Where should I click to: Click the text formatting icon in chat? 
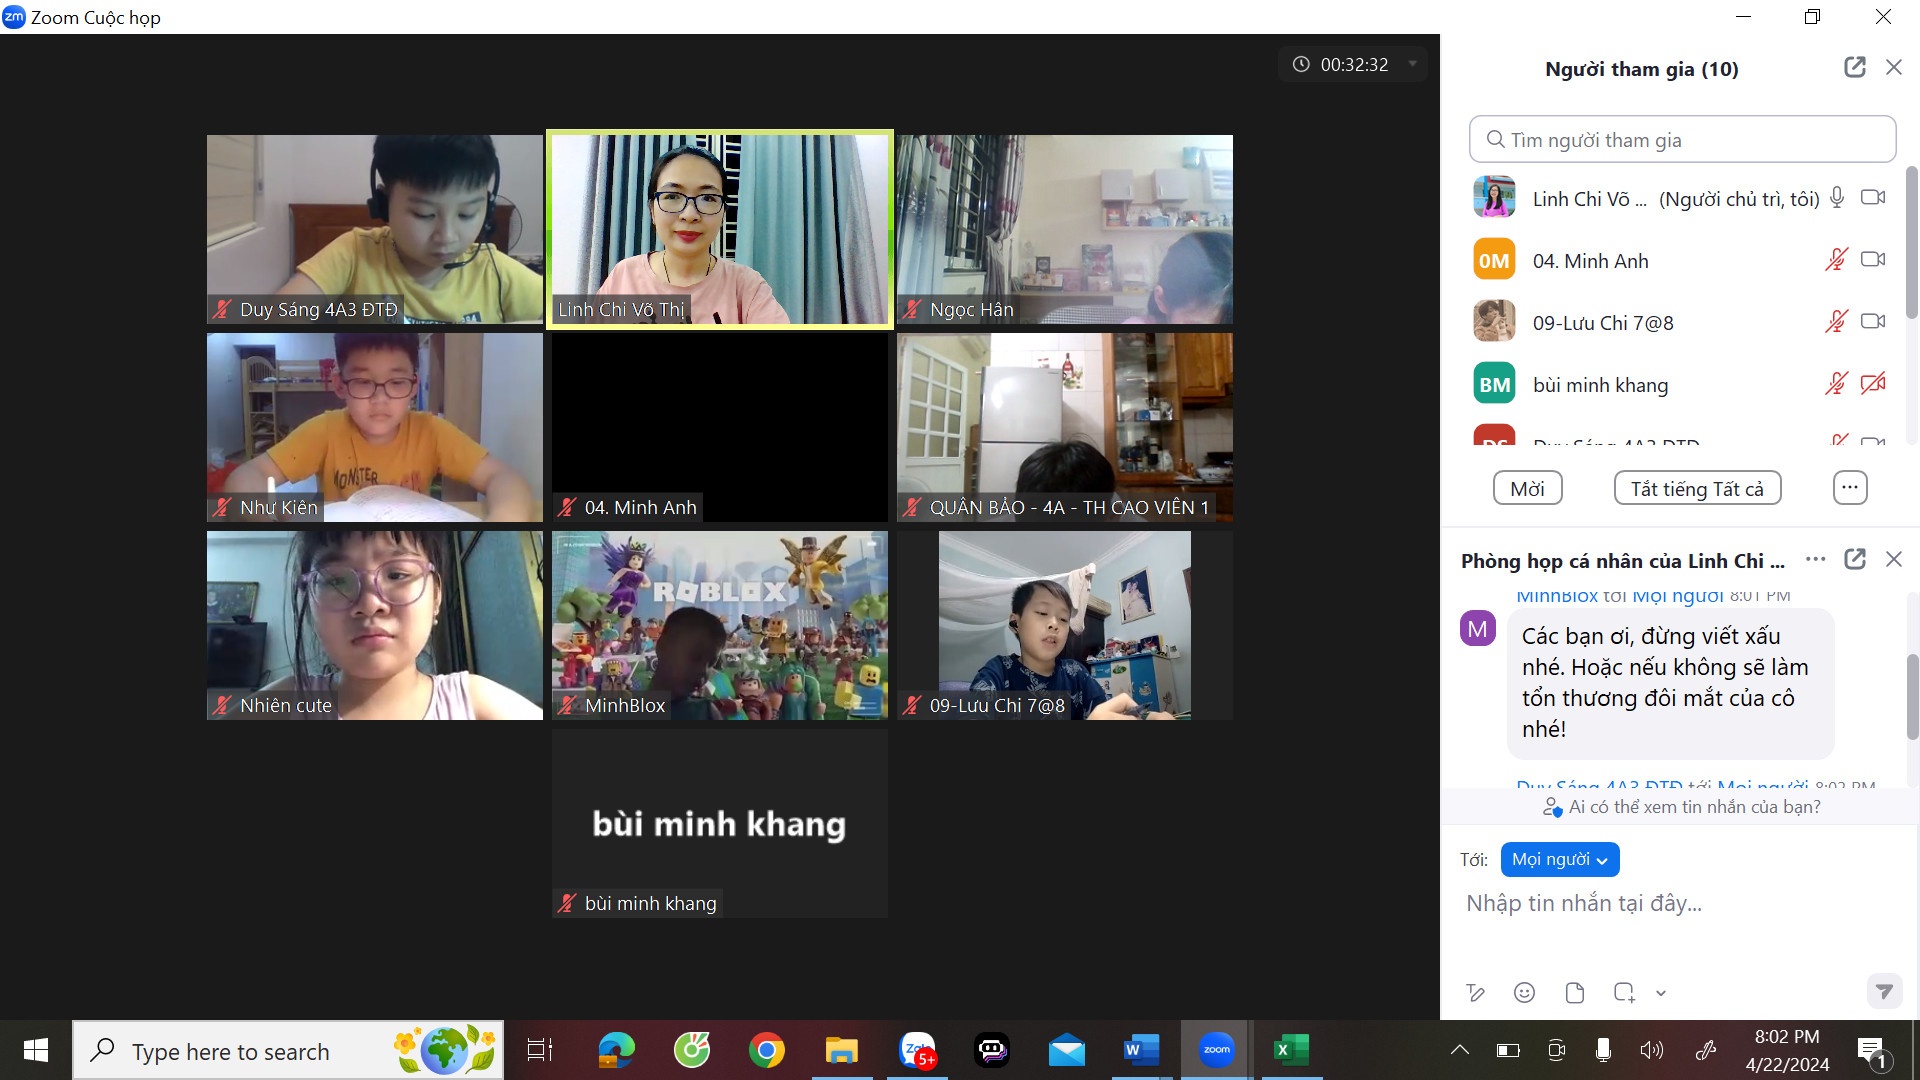coord(1475,992)
